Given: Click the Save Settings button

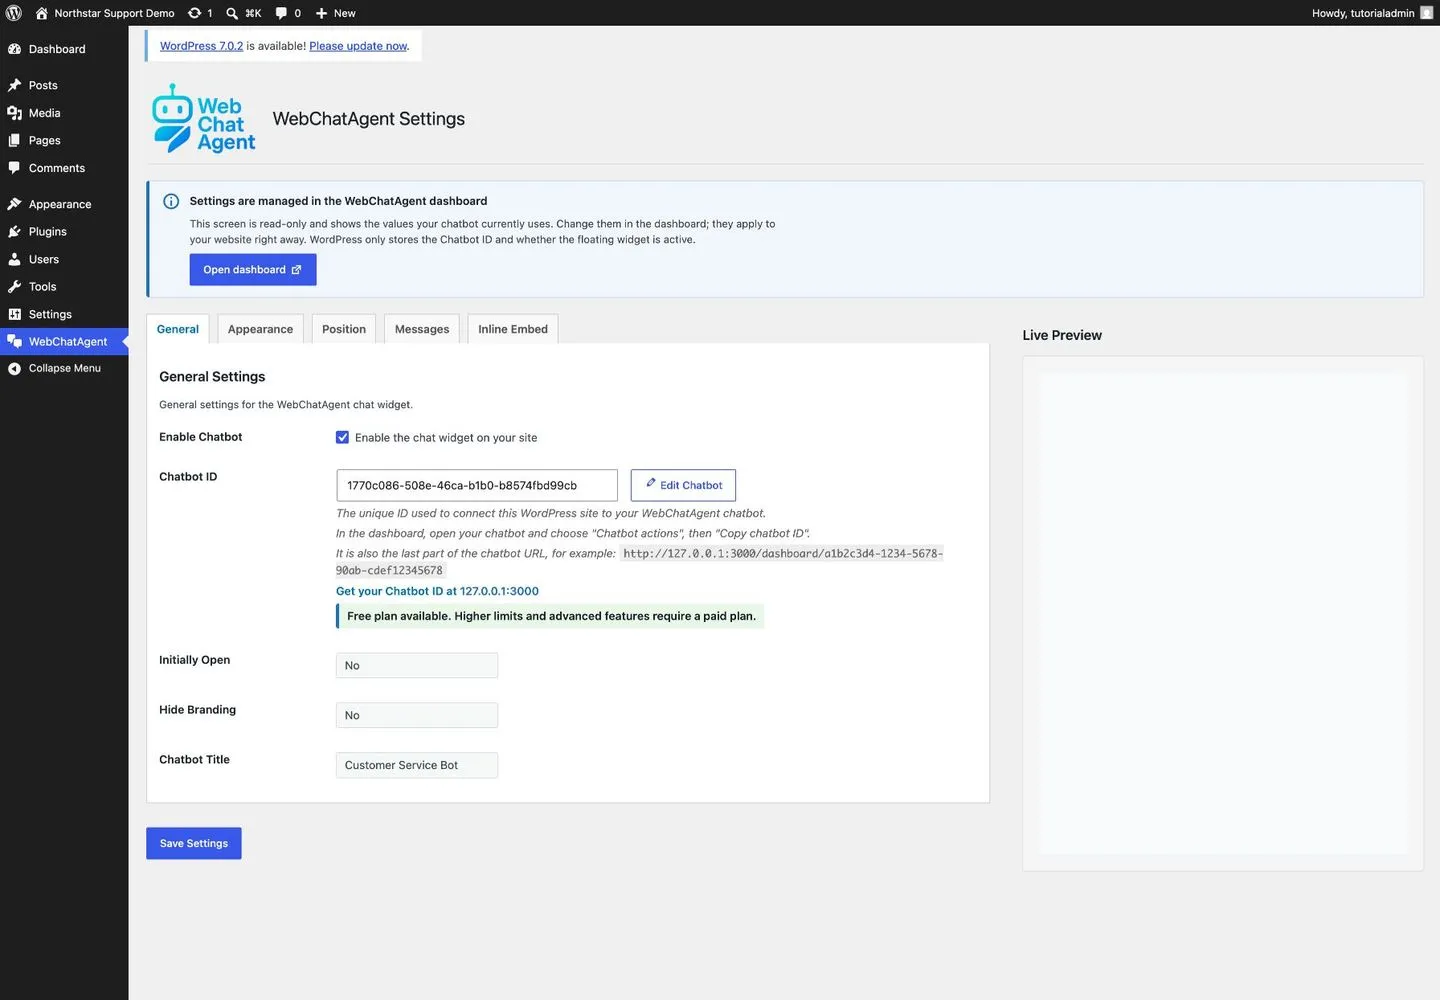Looking at the screenshot, I should point(194,843).
